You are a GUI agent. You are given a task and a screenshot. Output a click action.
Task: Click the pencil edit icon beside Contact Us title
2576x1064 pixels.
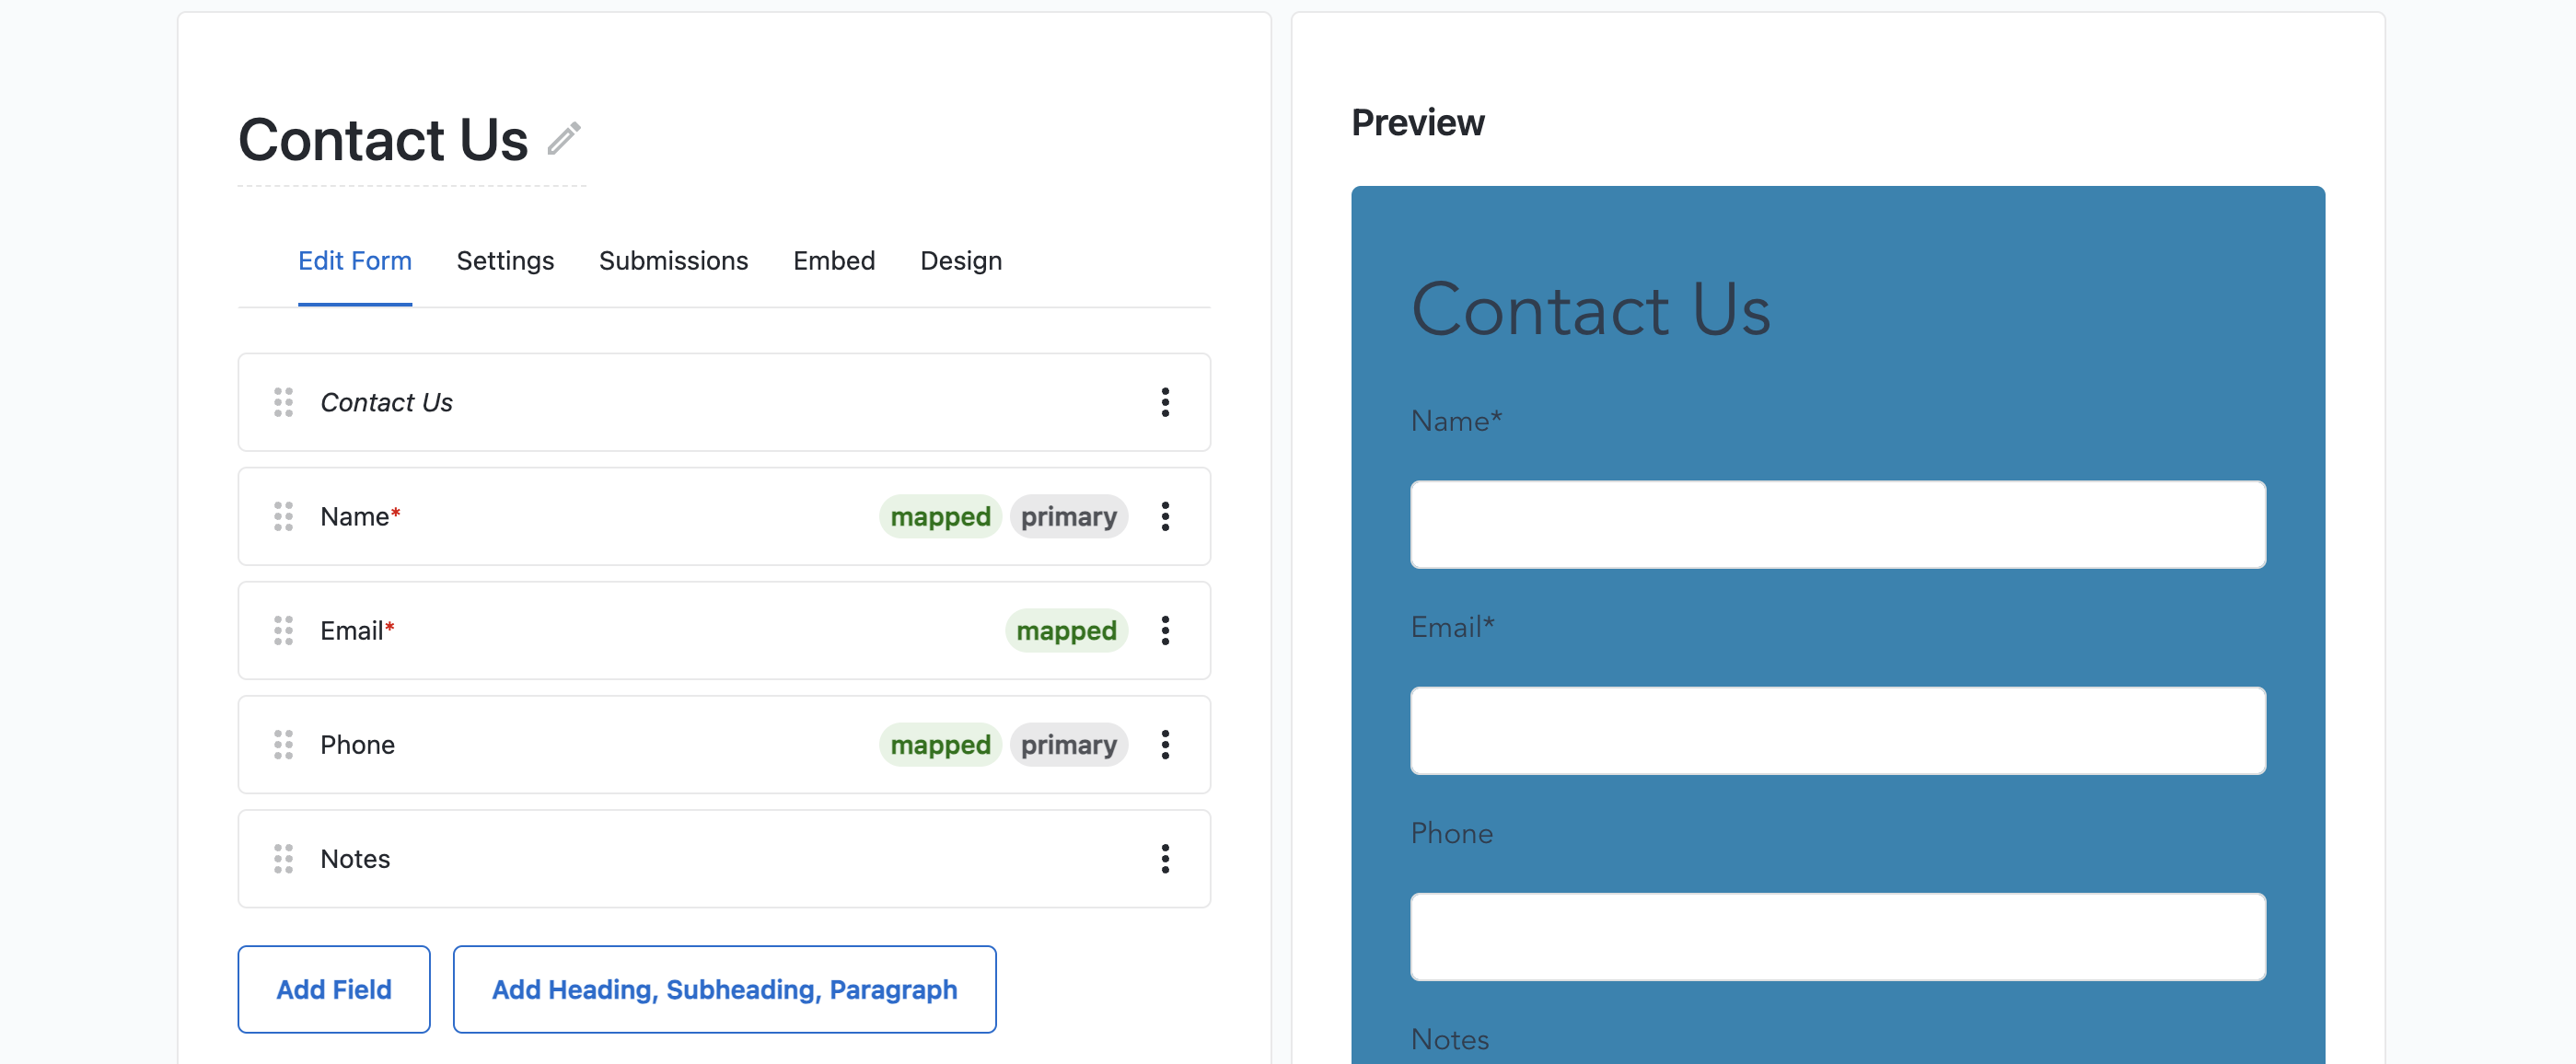click(x=564, y=139)
